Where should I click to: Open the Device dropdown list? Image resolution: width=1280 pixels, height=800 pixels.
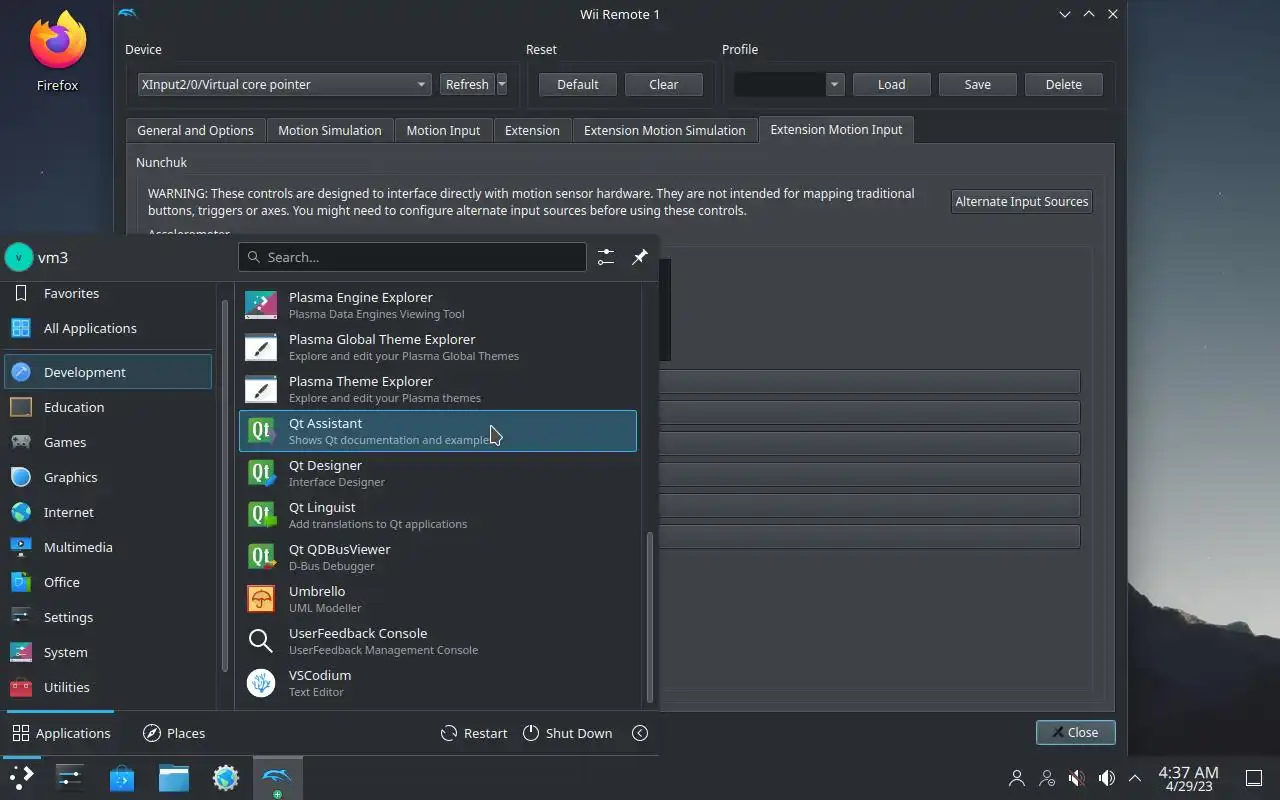coord(284,85)
